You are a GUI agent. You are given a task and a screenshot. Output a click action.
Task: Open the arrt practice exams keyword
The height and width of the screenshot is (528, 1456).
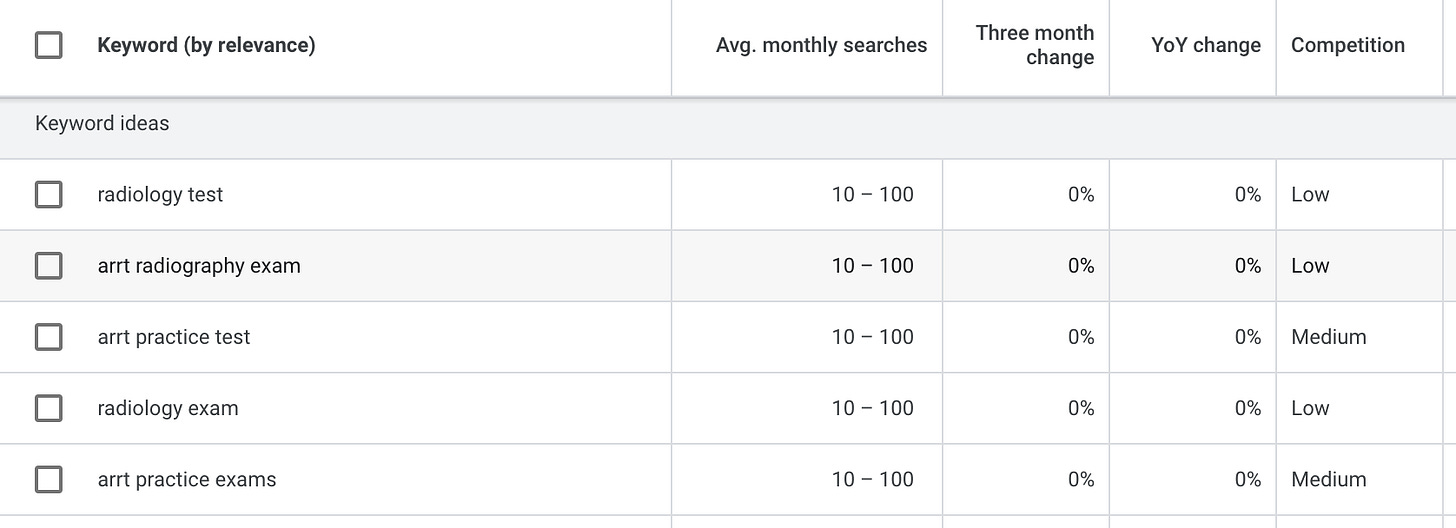(x=187, y=479)
